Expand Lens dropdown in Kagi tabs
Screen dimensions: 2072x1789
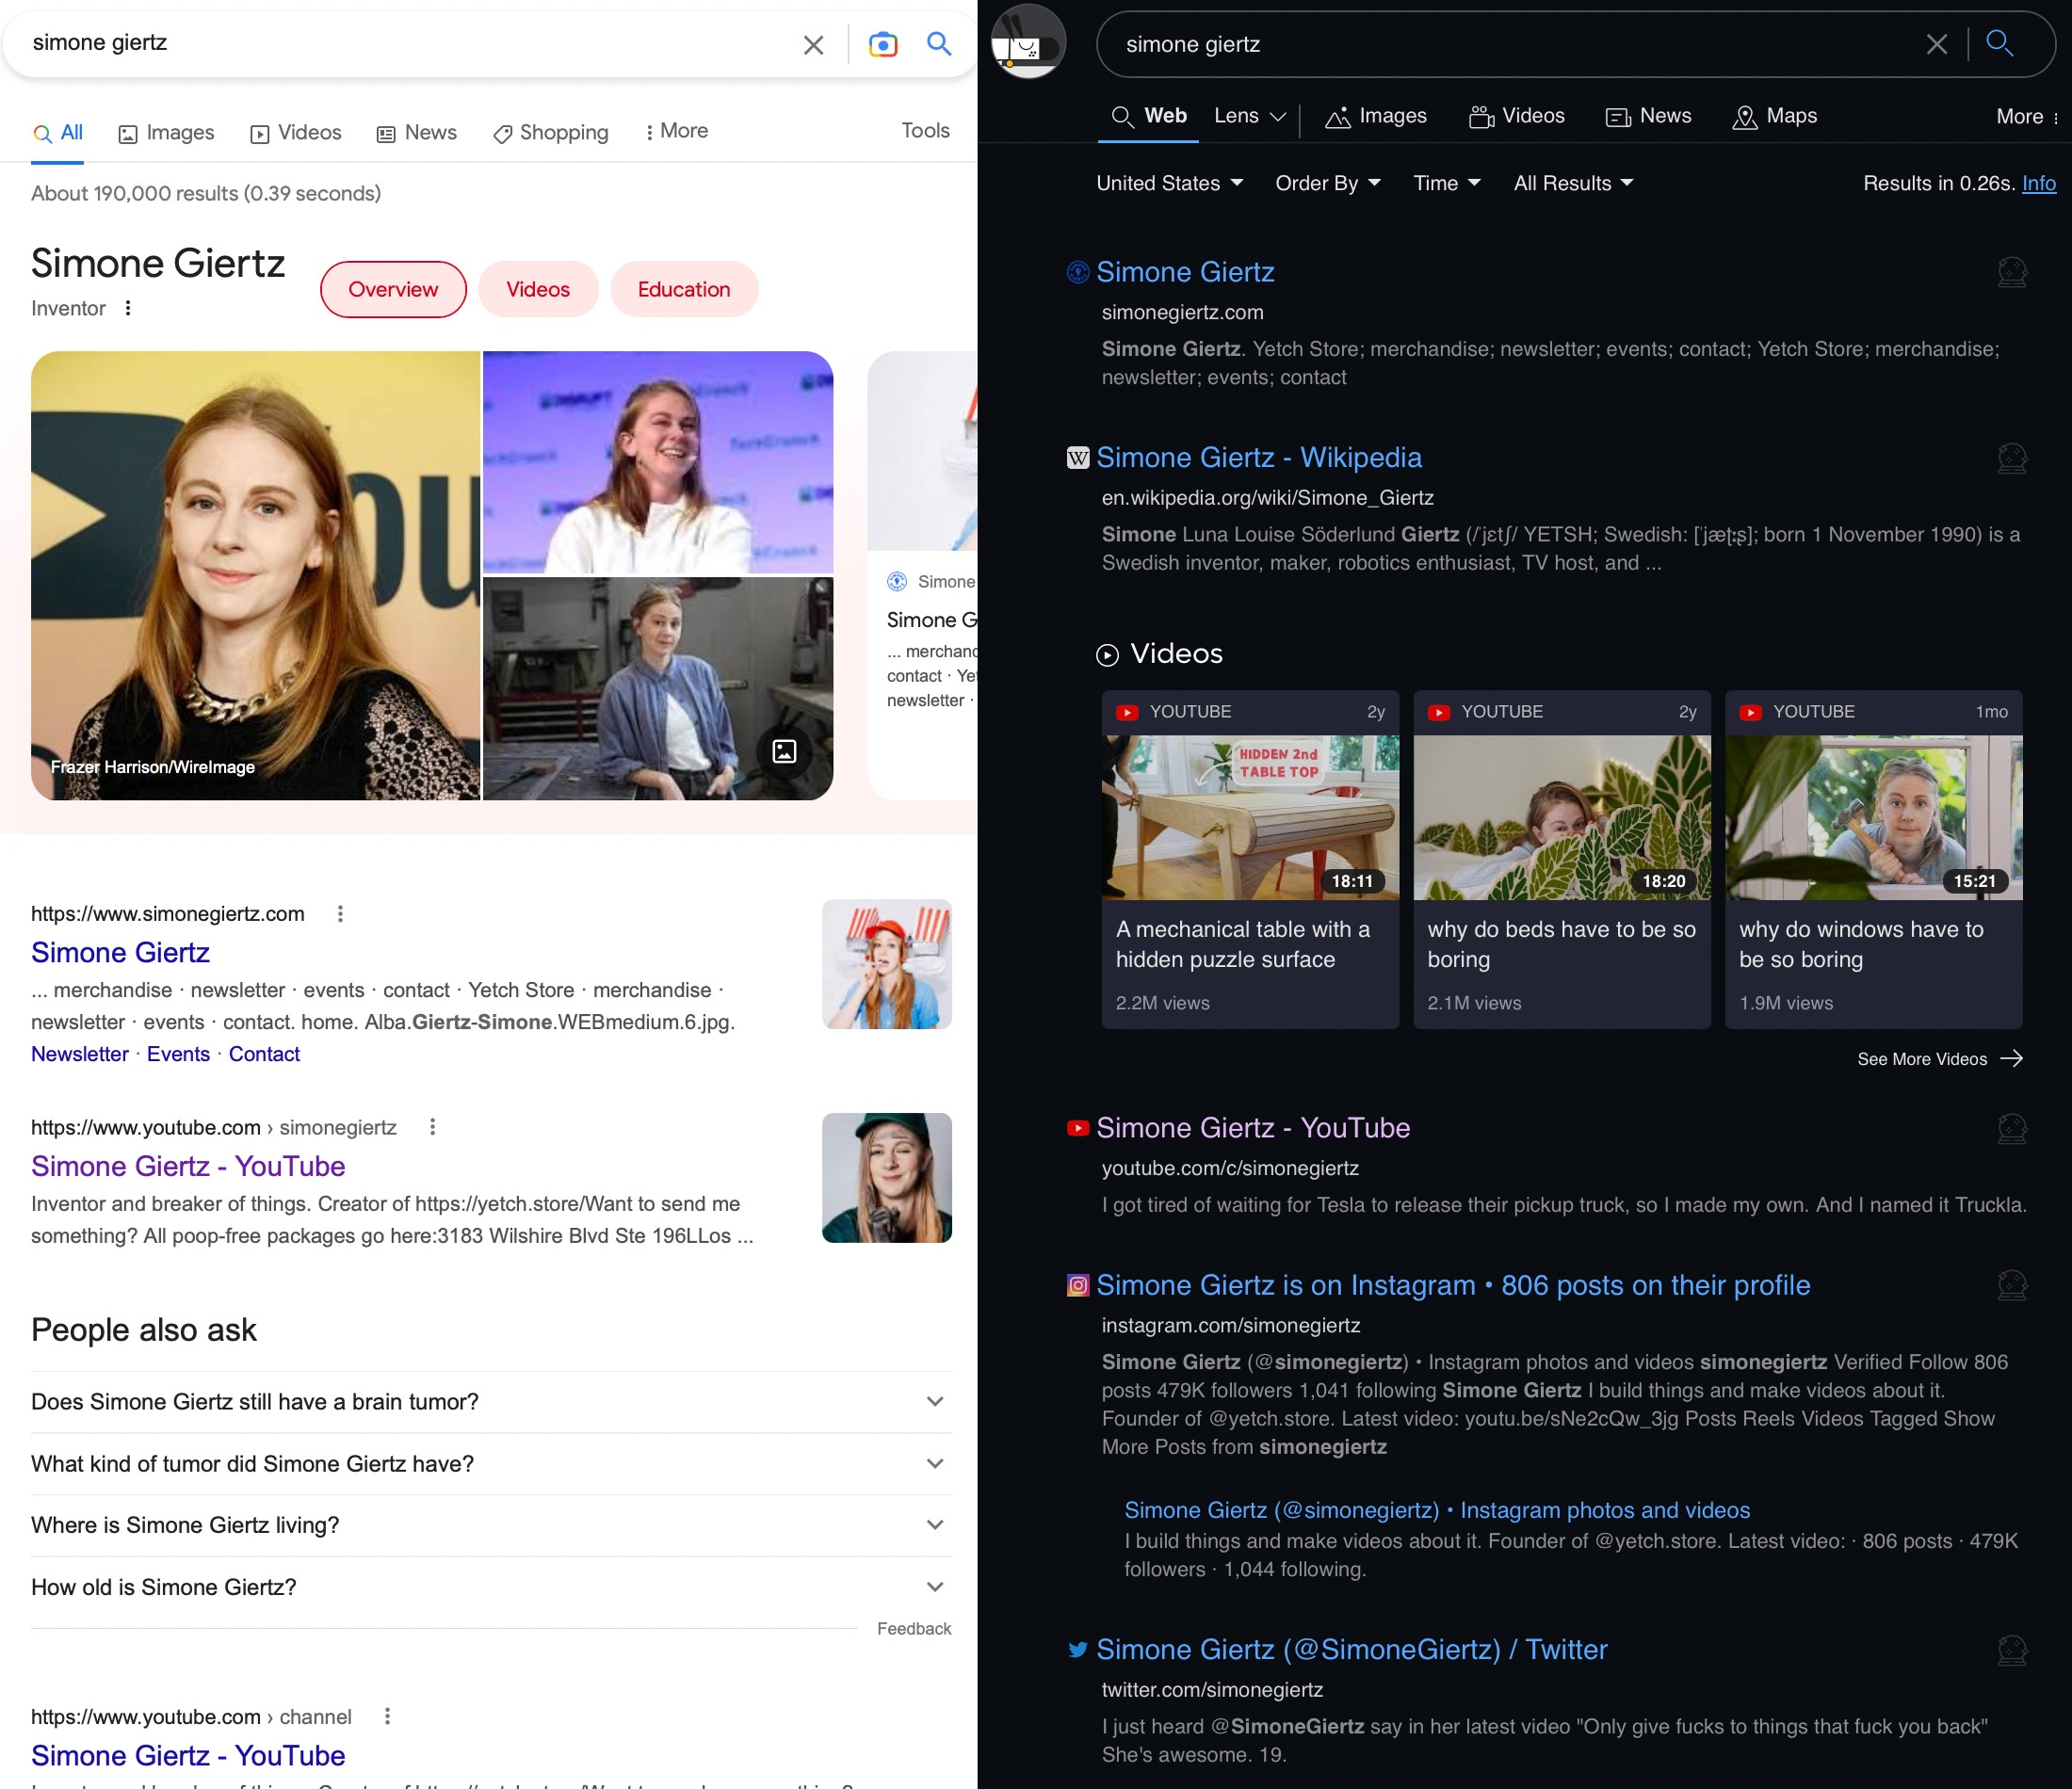point(1250,116)
